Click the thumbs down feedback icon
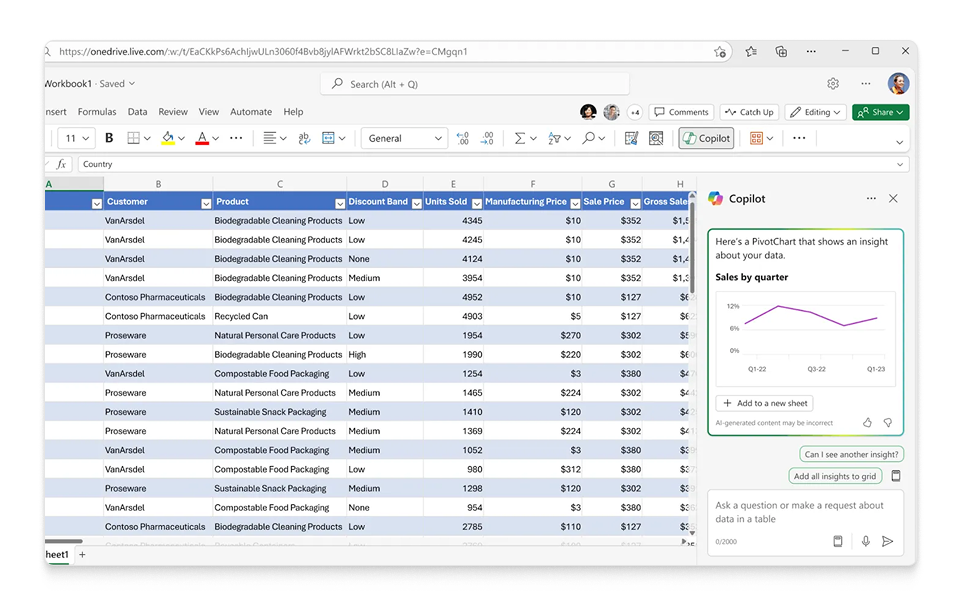 tap(887, 423)
